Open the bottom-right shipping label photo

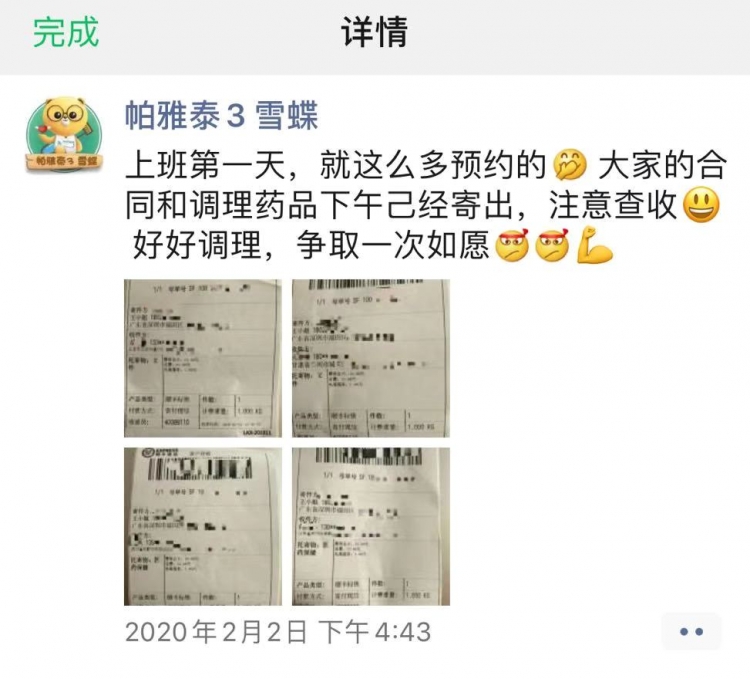click(371, 526)
